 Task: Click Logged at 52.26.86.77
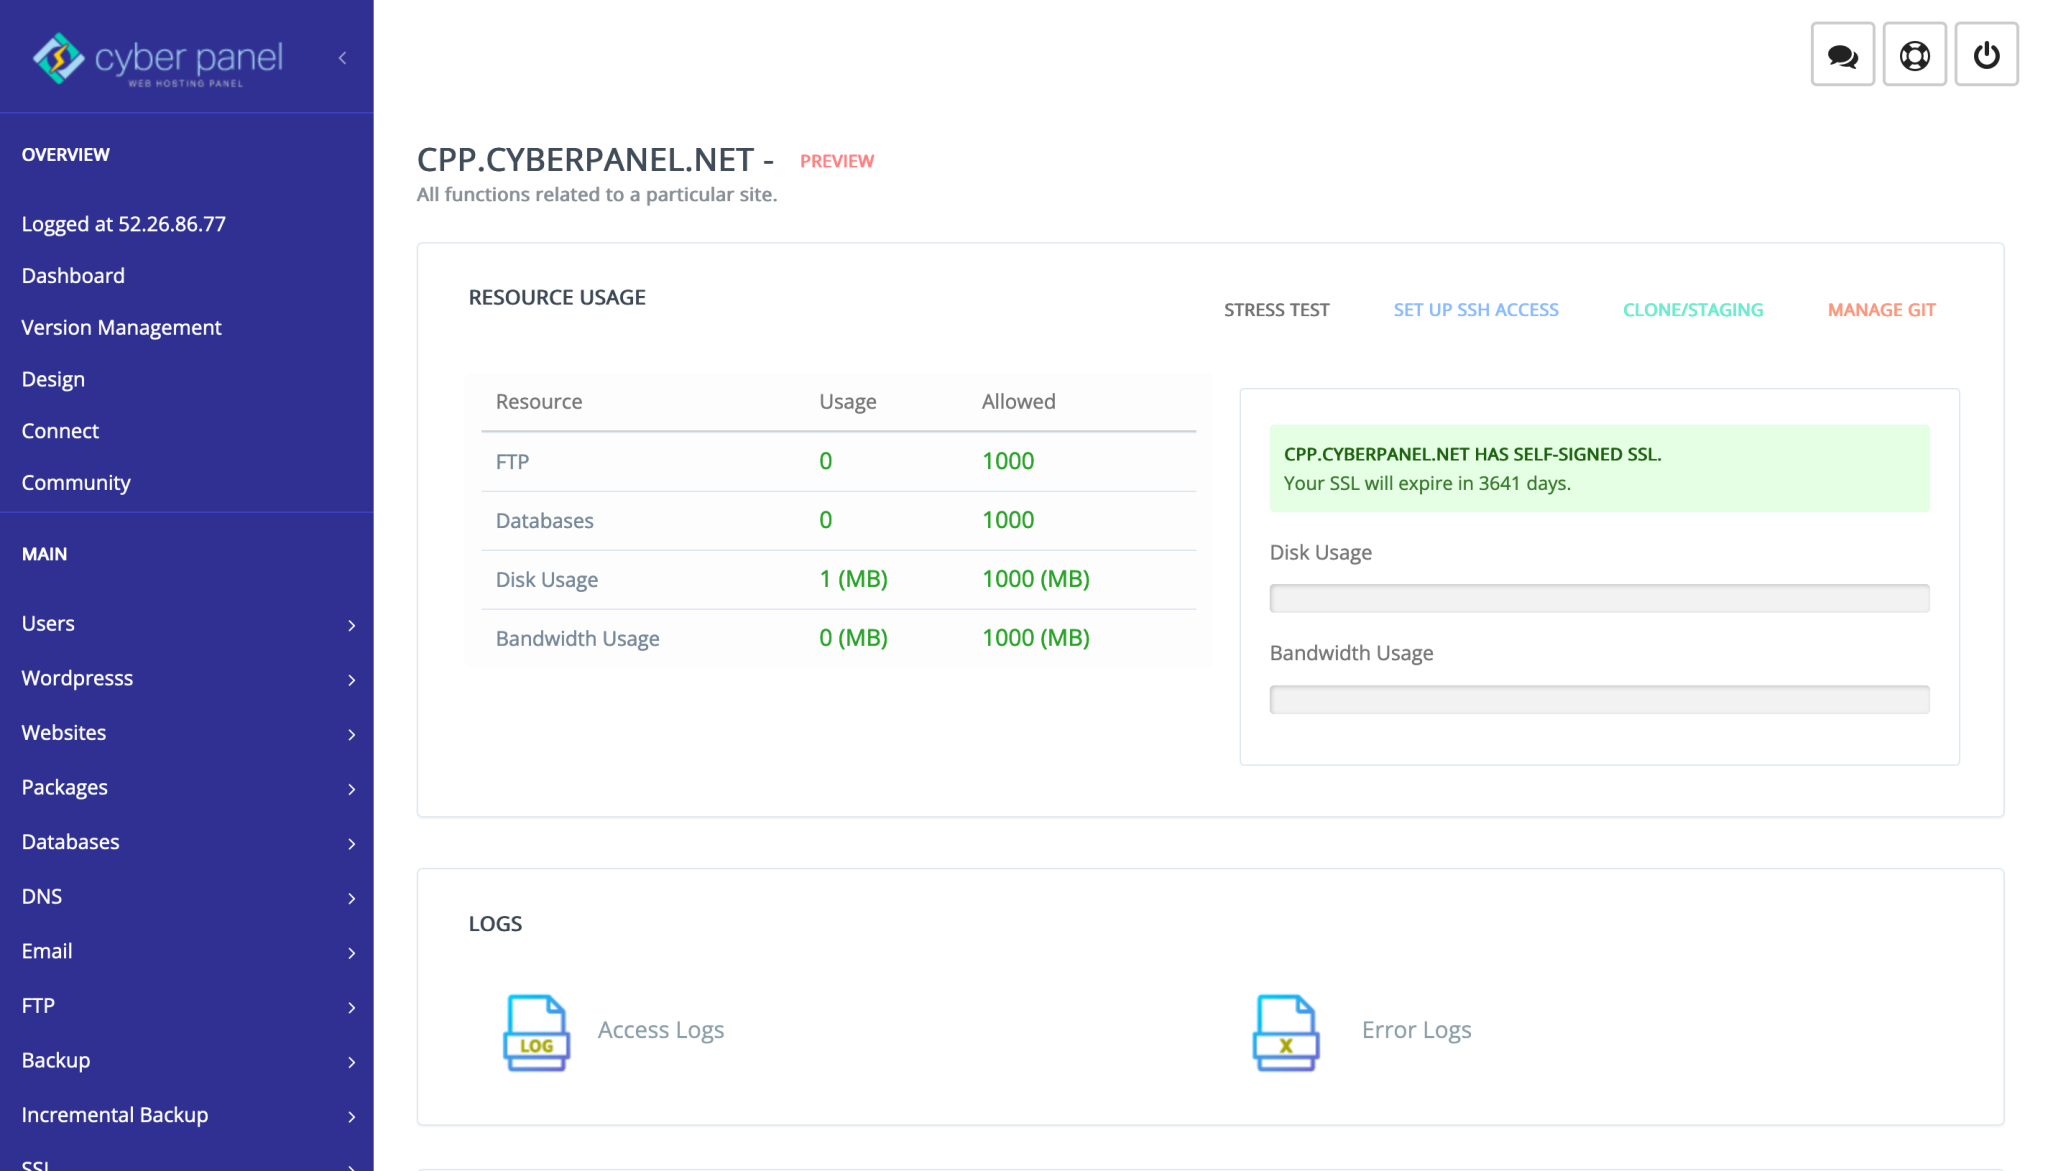(123, 224)
